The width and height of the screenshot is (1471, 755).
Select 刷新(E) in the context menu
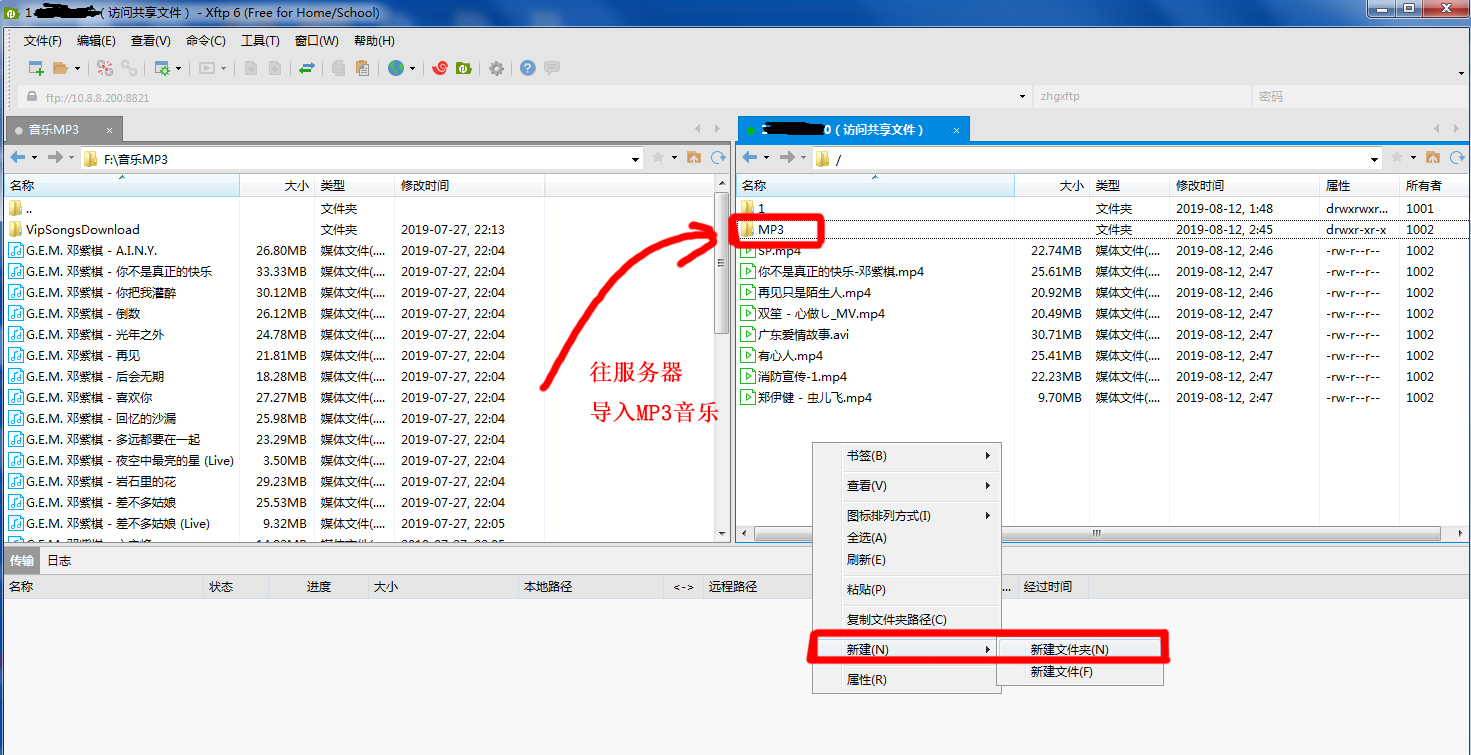coord(866,560)
